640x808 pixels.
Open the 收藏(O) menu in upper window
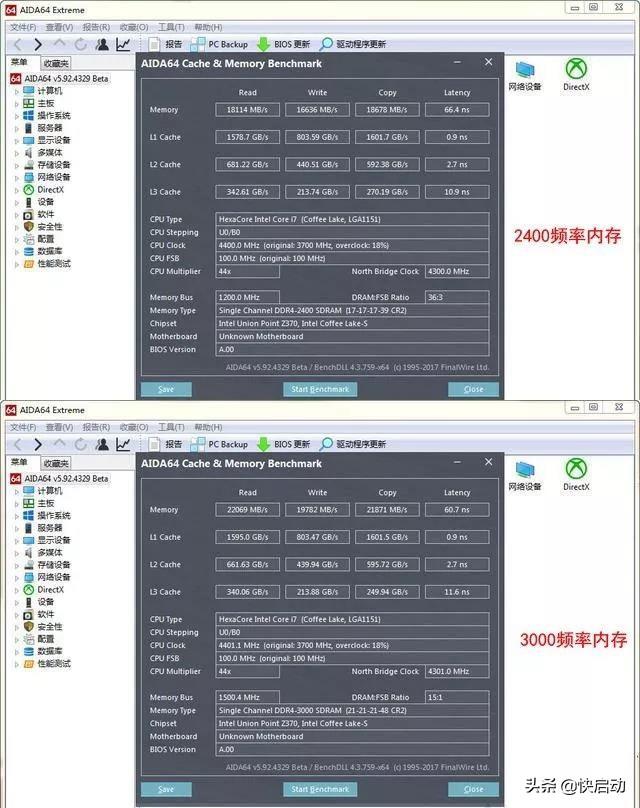point(134,27)
